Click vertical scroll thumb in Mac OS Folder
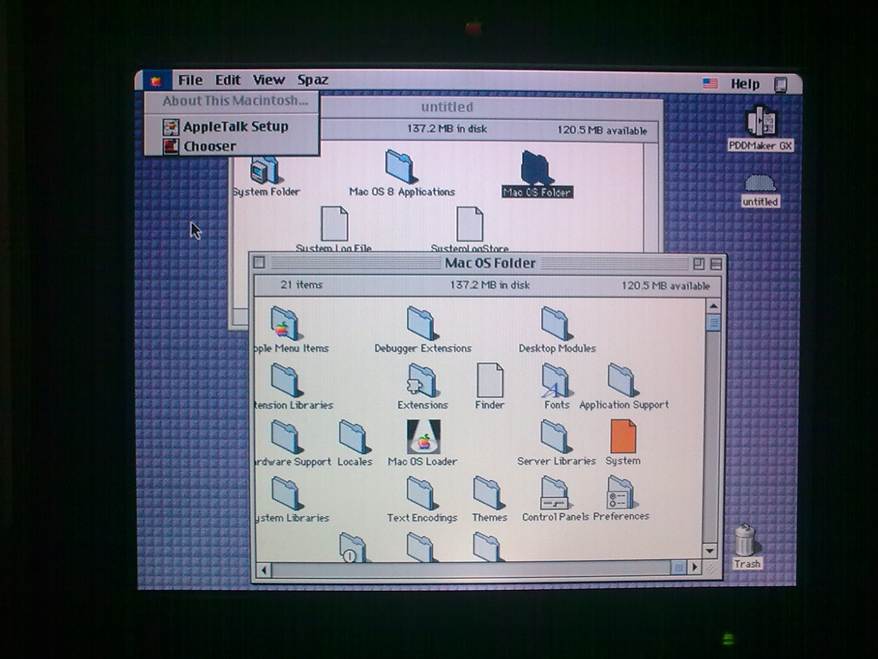The height and width of the screenshot is (659, 878). 713,323
